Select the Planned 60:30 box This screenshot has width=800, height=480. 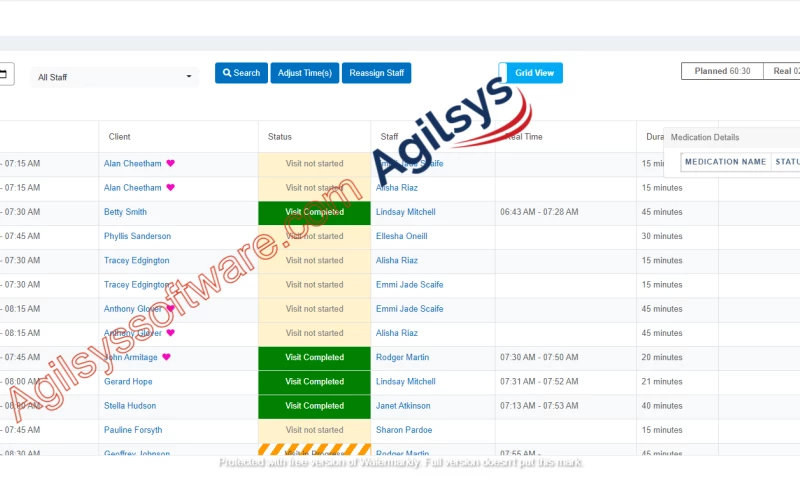pos(722,71)
